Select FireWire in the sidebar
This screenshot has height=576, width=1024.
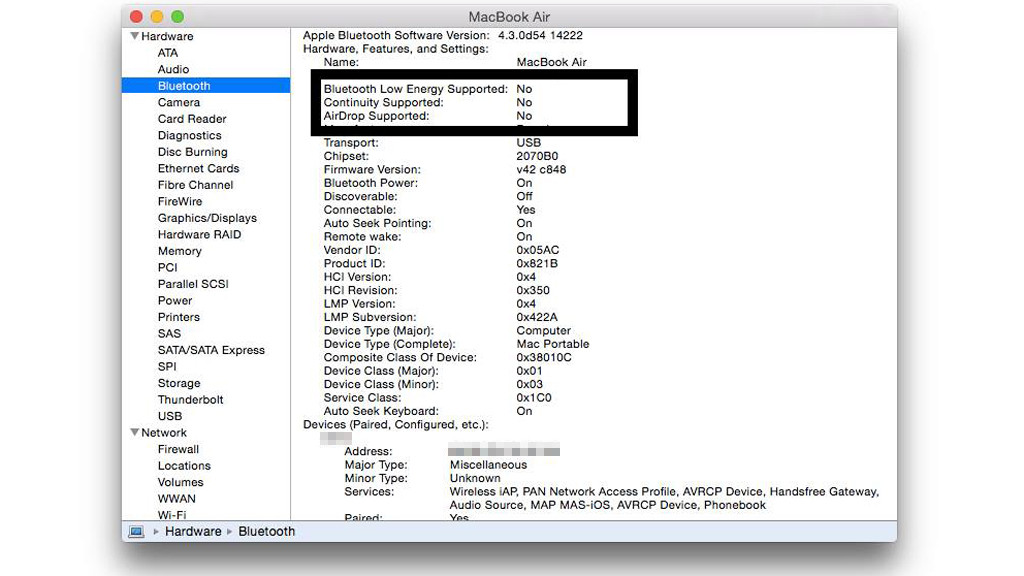pyautogui.click(x=180, y=201)
